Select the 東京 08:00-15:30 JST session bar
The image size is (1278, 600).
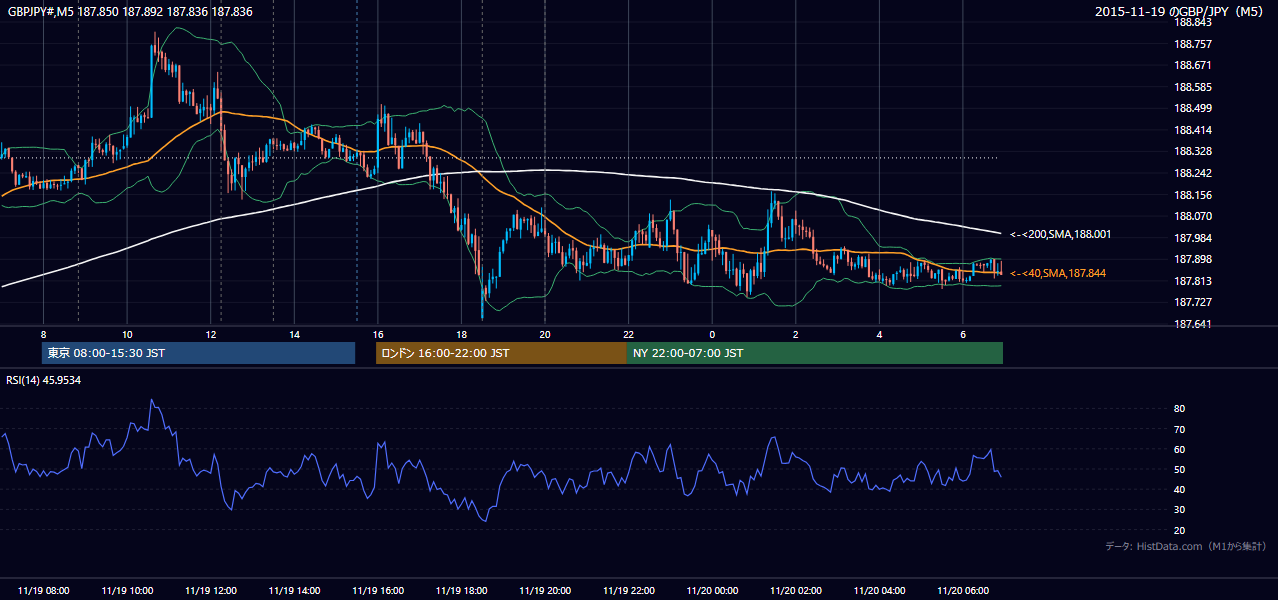click(x=198, y=353)
